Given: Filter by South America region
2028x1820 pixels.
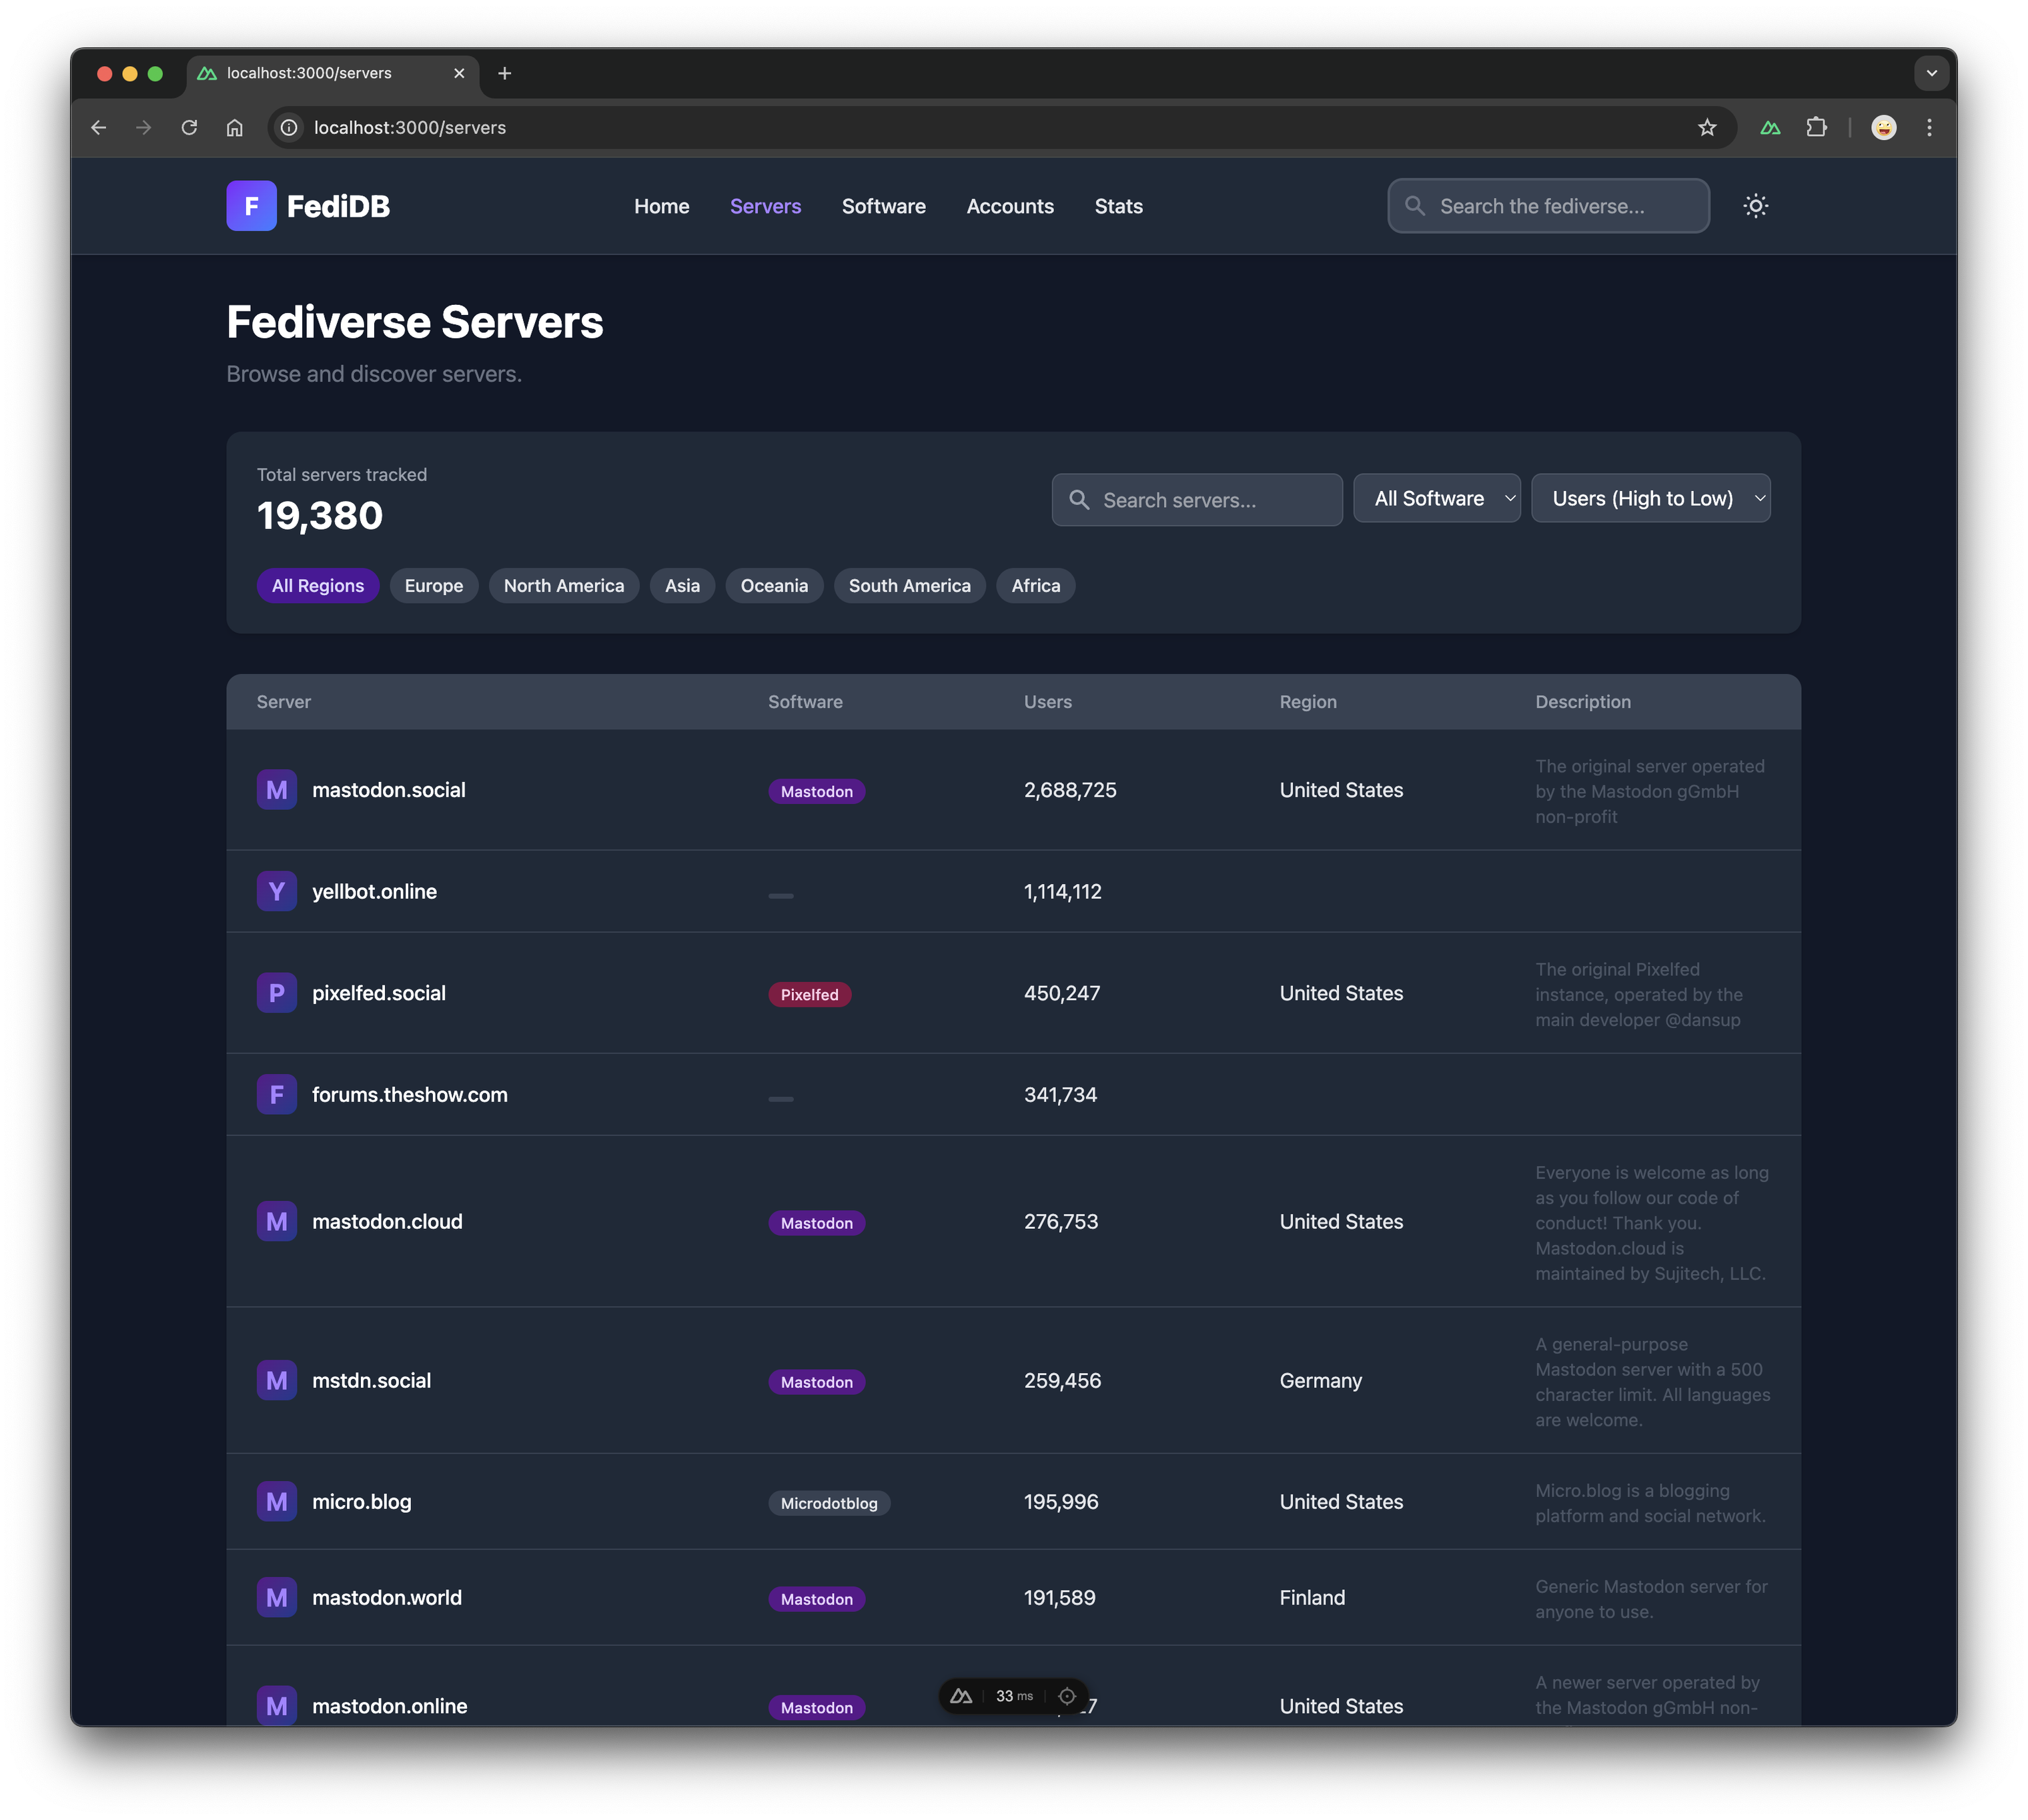Looking at the screenshot, I should (910, 586).
